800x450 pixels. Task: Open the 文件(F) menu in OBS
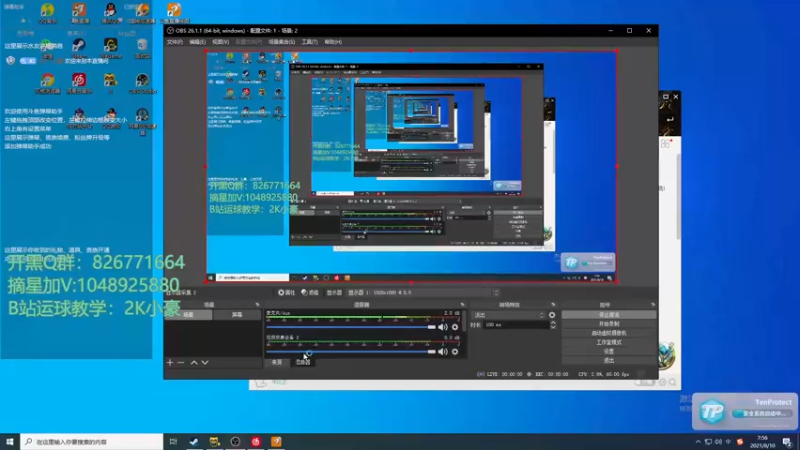click(x=174, y=42)
